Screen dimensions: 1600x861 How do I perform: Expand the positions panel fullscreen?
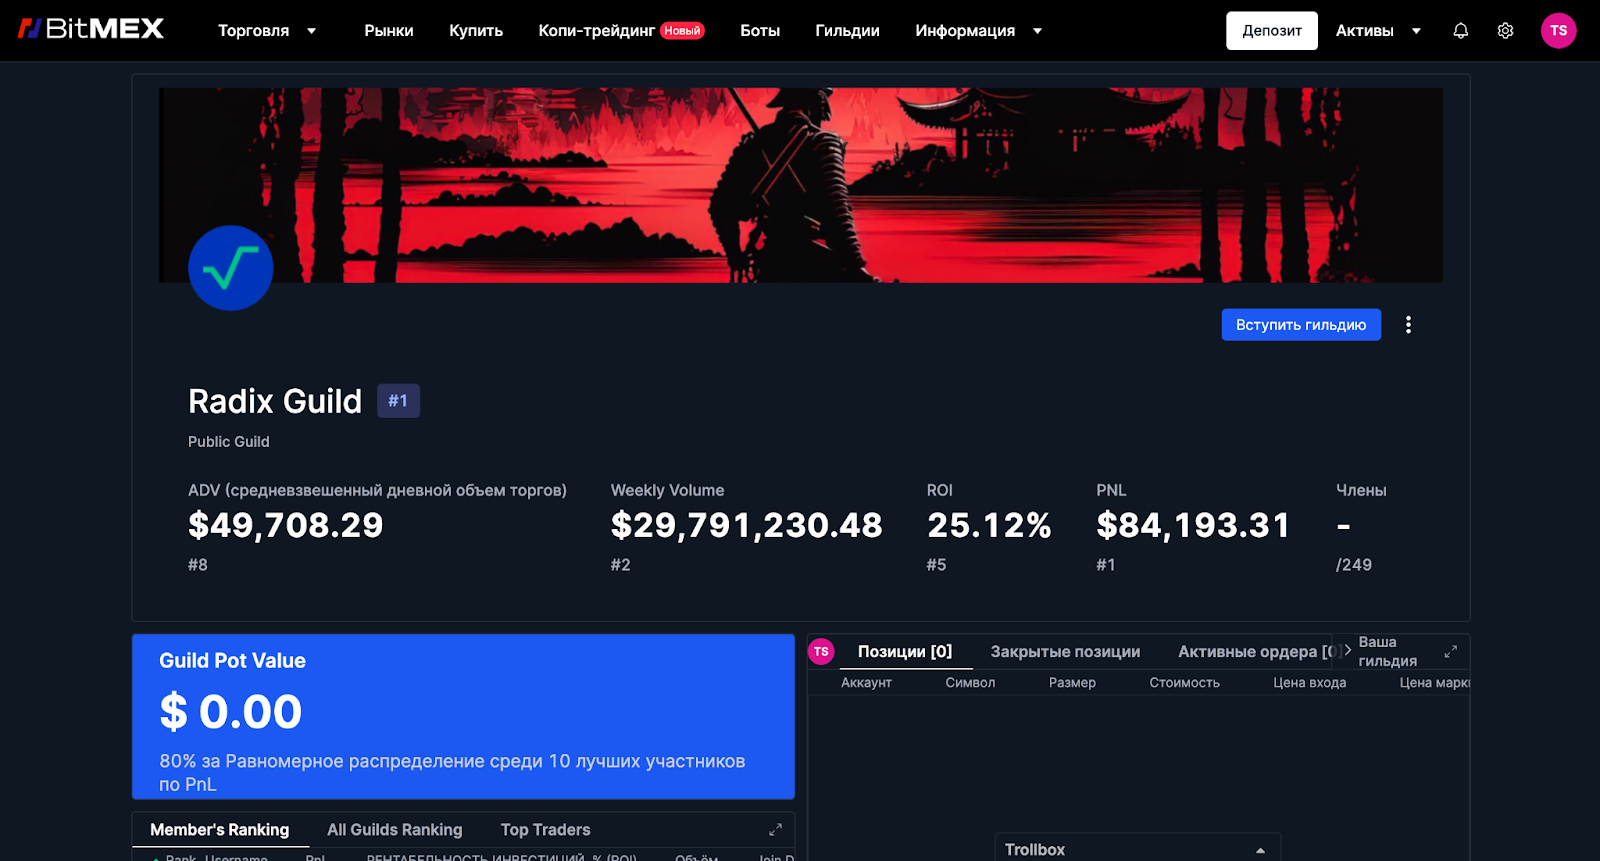[x=1450, y=651]
